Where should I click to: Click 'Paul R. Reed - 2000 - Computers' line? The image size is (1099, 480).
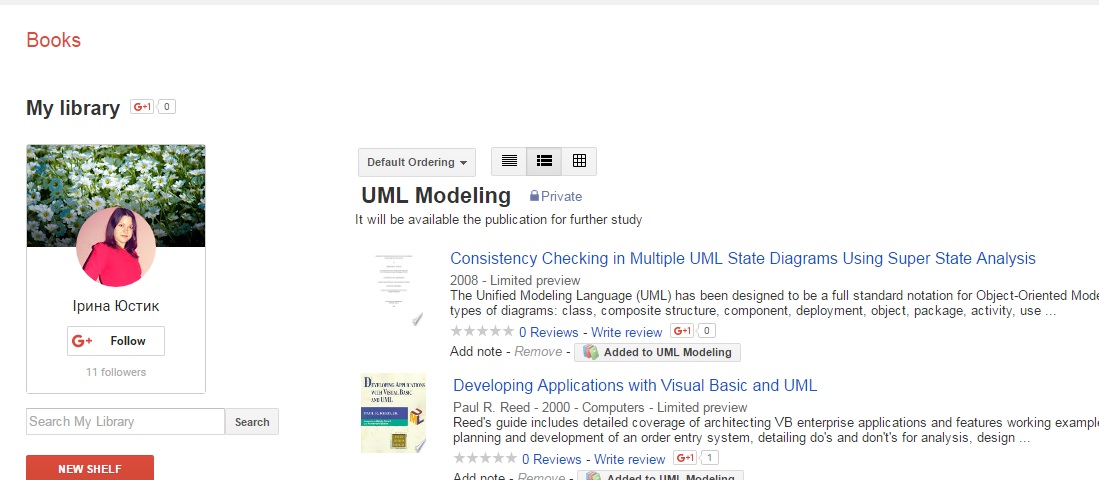pyautogui.click(x=600, y=407)
